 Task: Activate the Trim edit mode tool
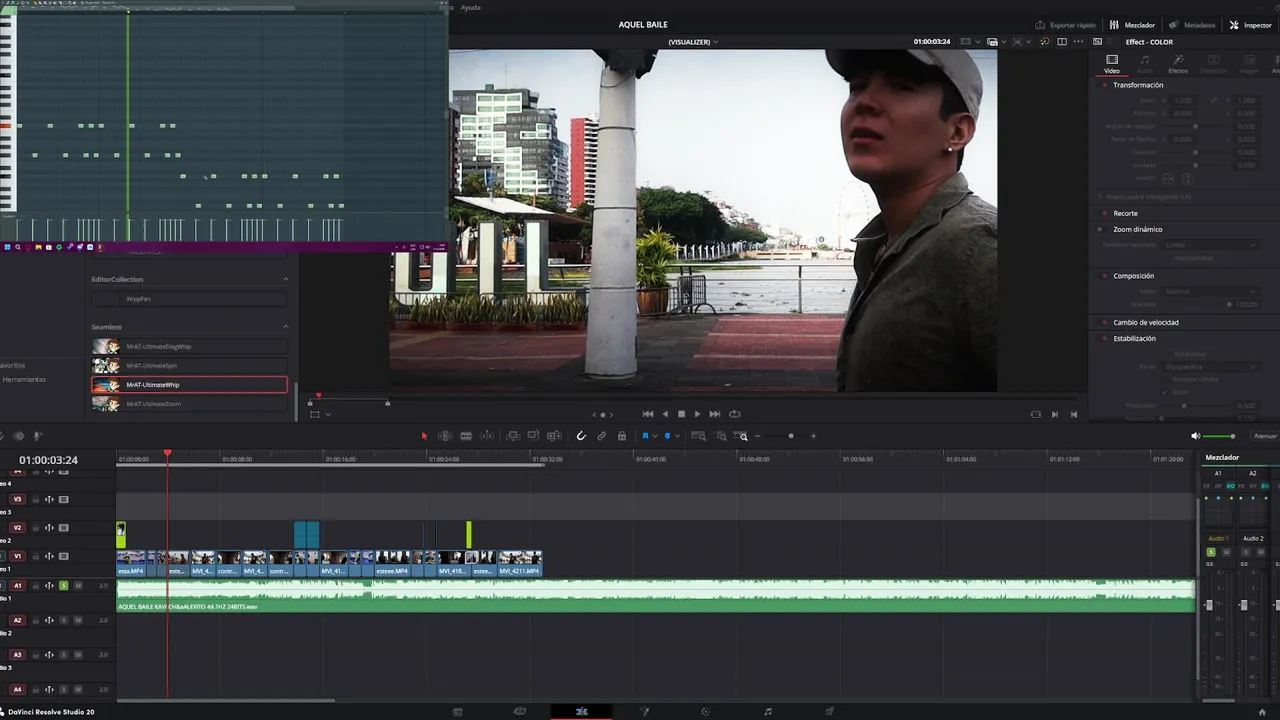point(445,436)
